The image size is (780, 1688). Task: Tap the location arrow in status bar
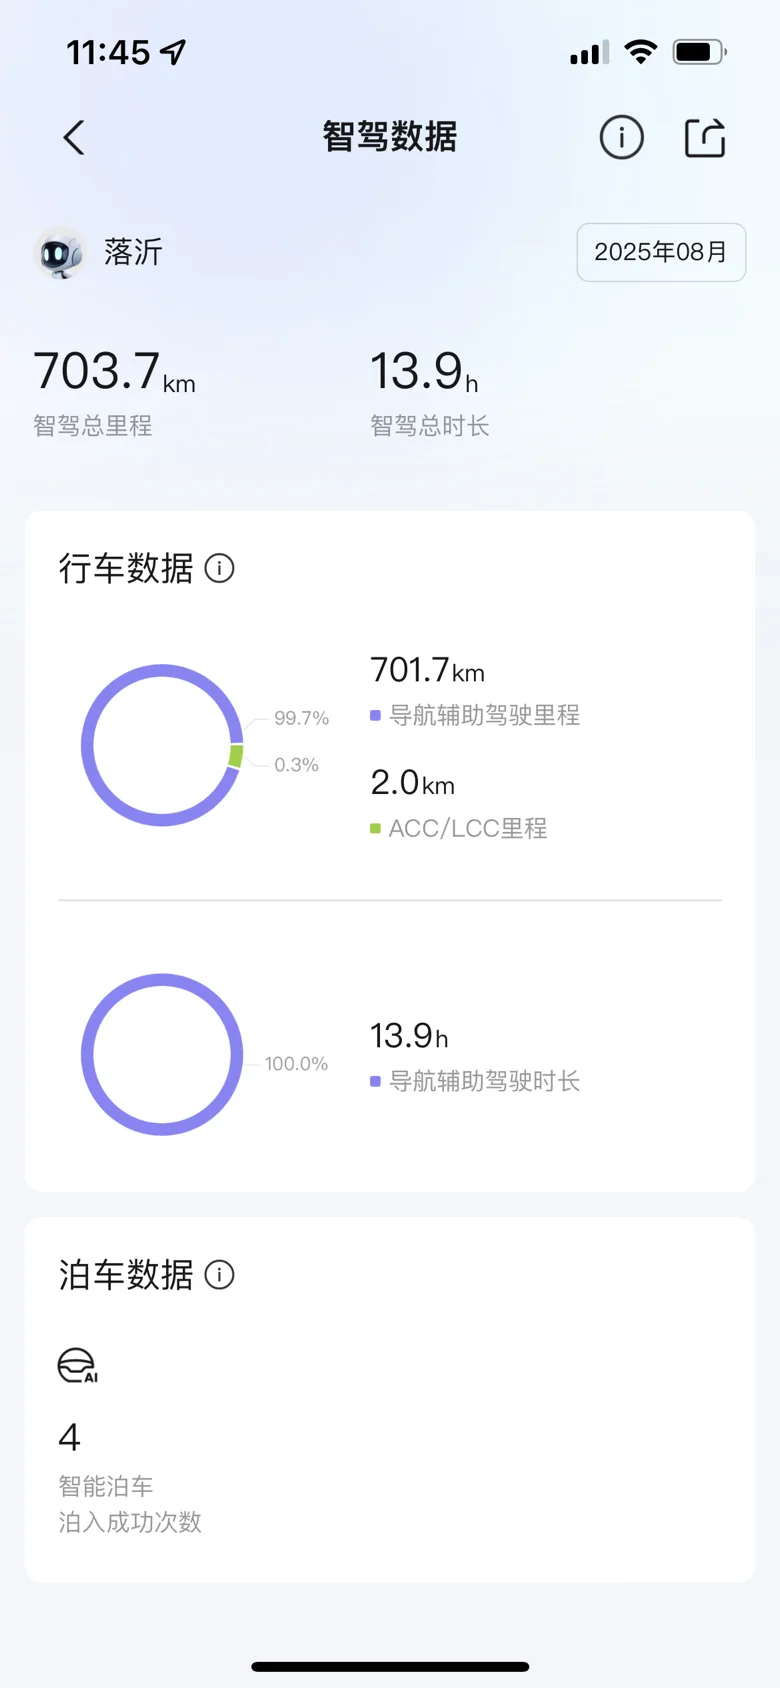tap(174, 52)
